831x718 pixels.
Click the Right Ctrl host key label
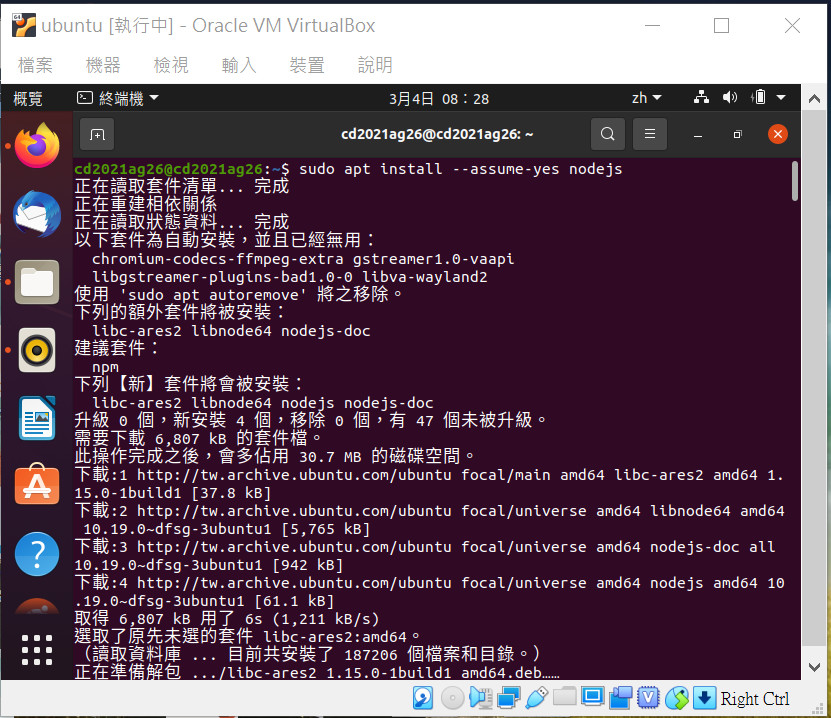(755, 699)
